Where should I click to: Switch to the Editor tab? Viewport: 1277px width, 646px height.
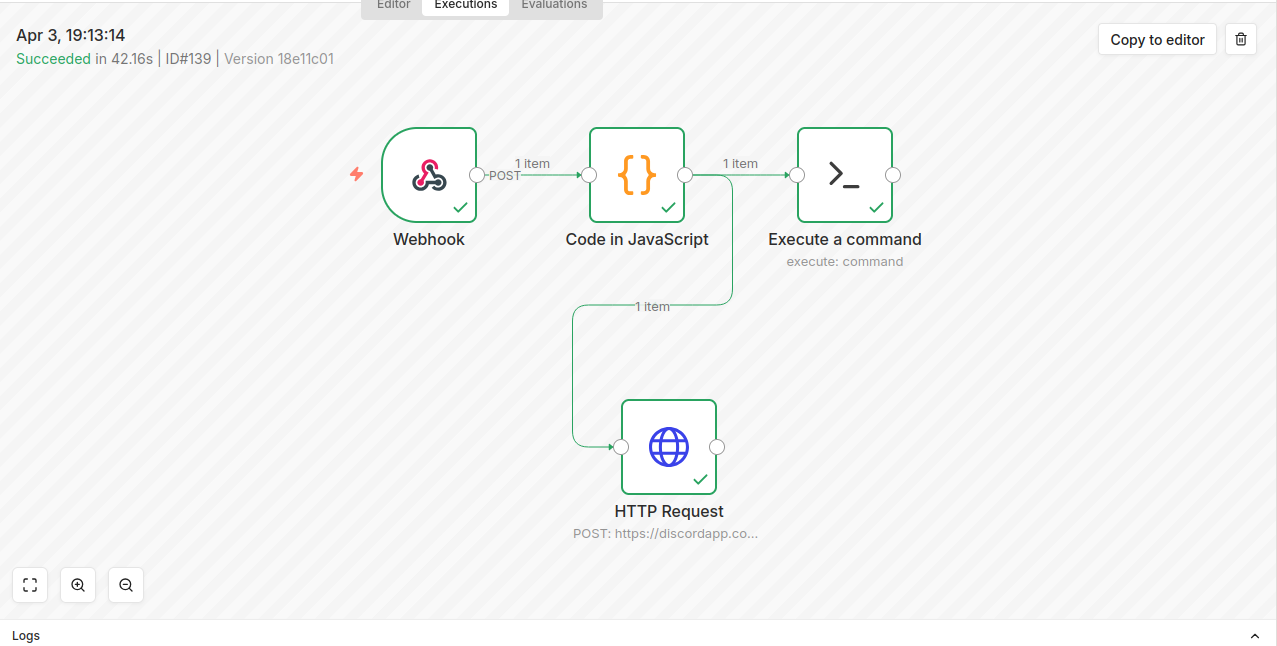coord(393,5)
